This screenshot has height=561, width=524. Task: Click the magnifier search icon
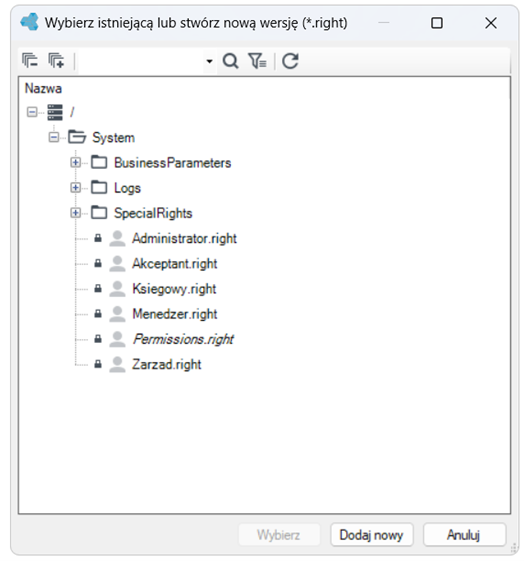point(230,61)
